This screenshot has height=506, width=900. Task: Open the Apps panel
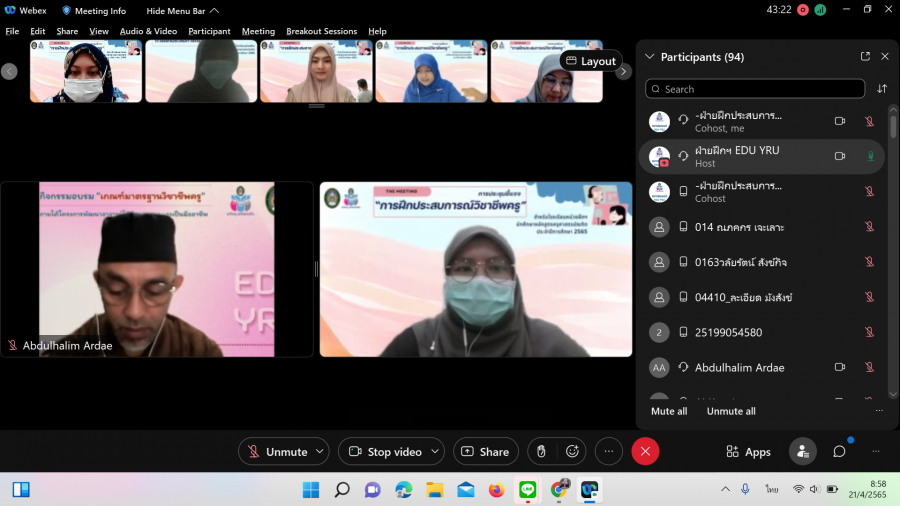pyautogui.click(x=748, y=452)
